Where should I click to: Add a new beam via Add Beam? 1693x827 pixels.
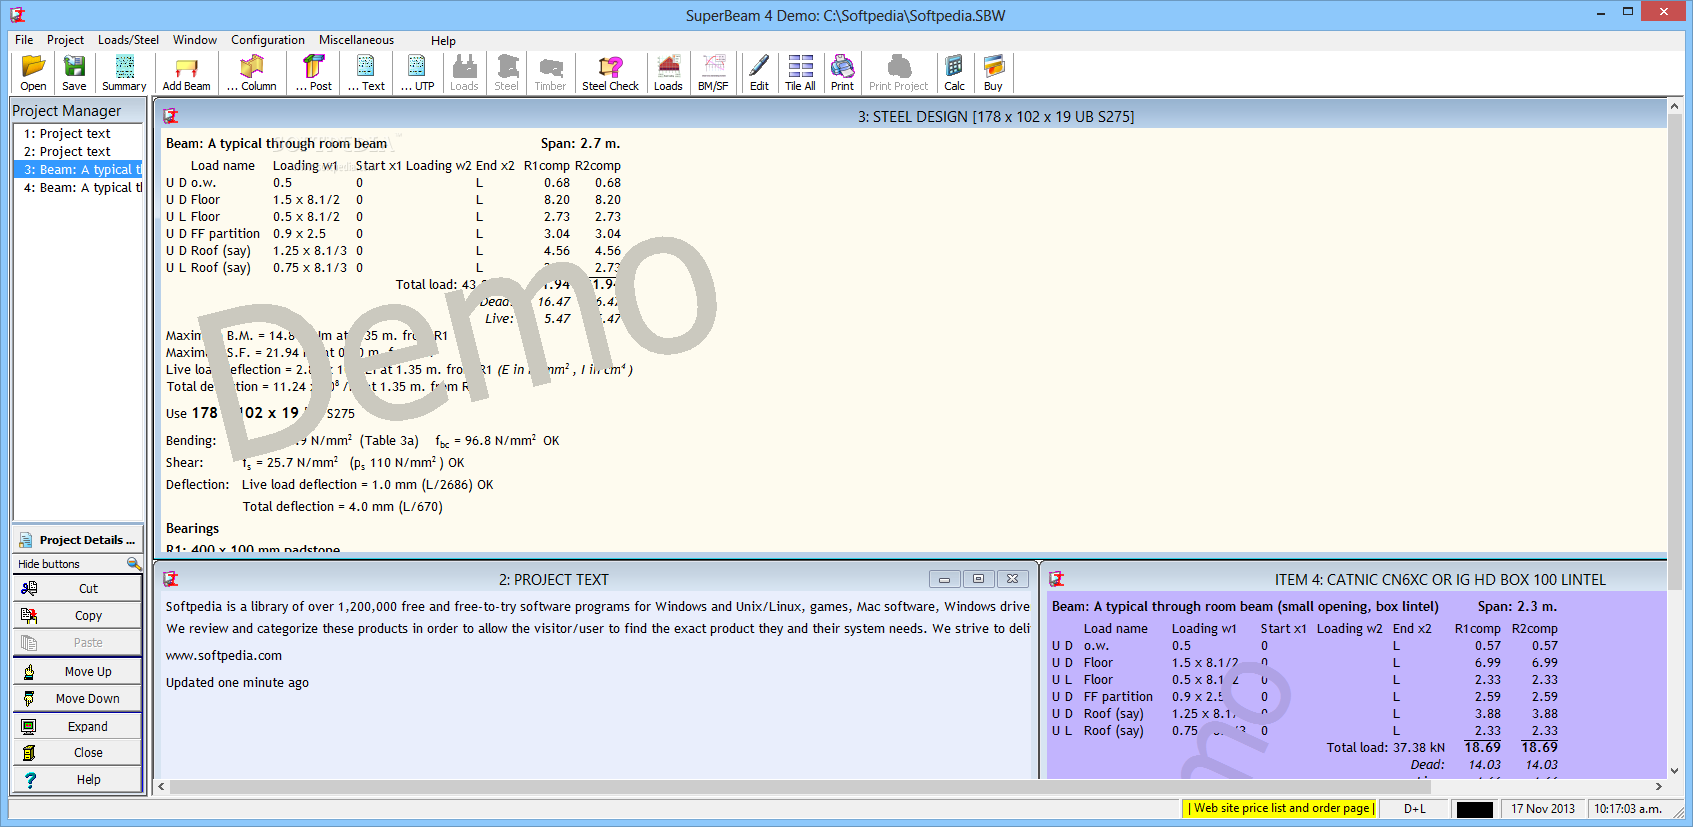pyautogui.click(x=186, y=73)
